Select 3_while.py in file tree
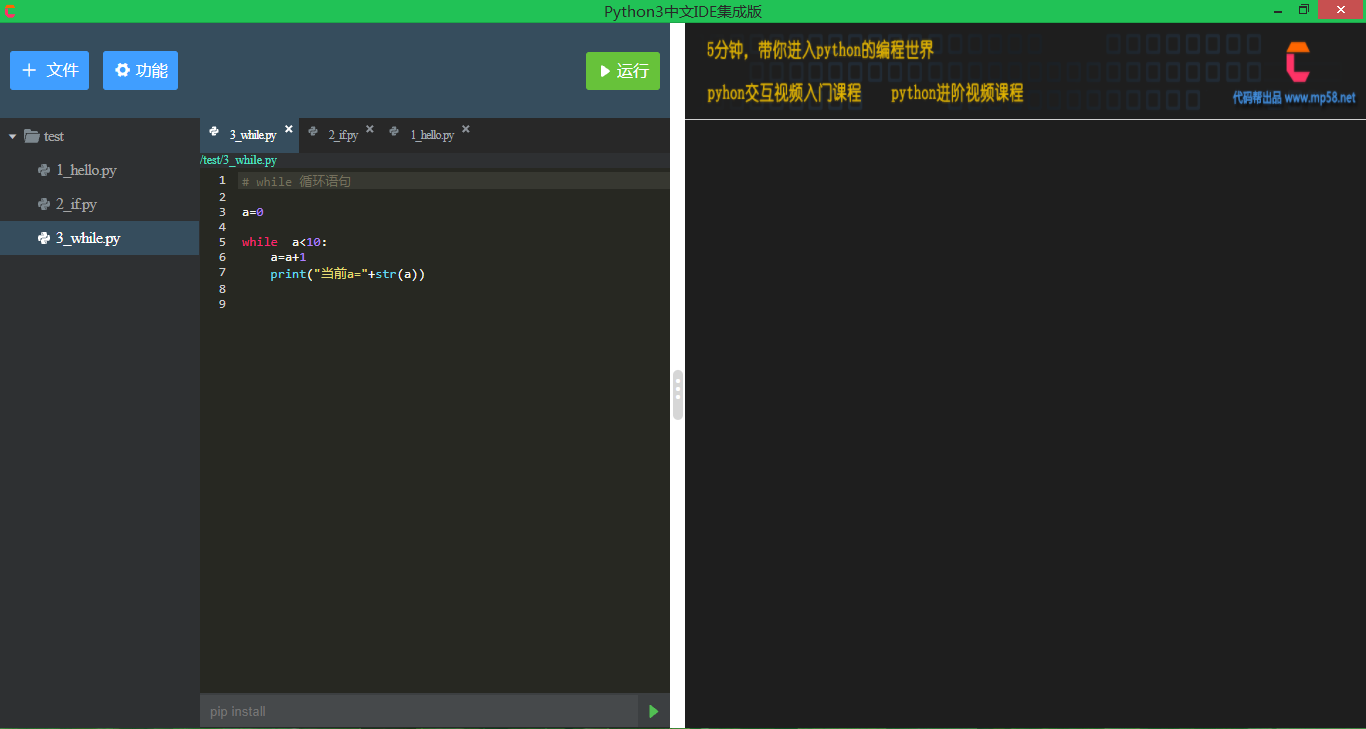 87,238
